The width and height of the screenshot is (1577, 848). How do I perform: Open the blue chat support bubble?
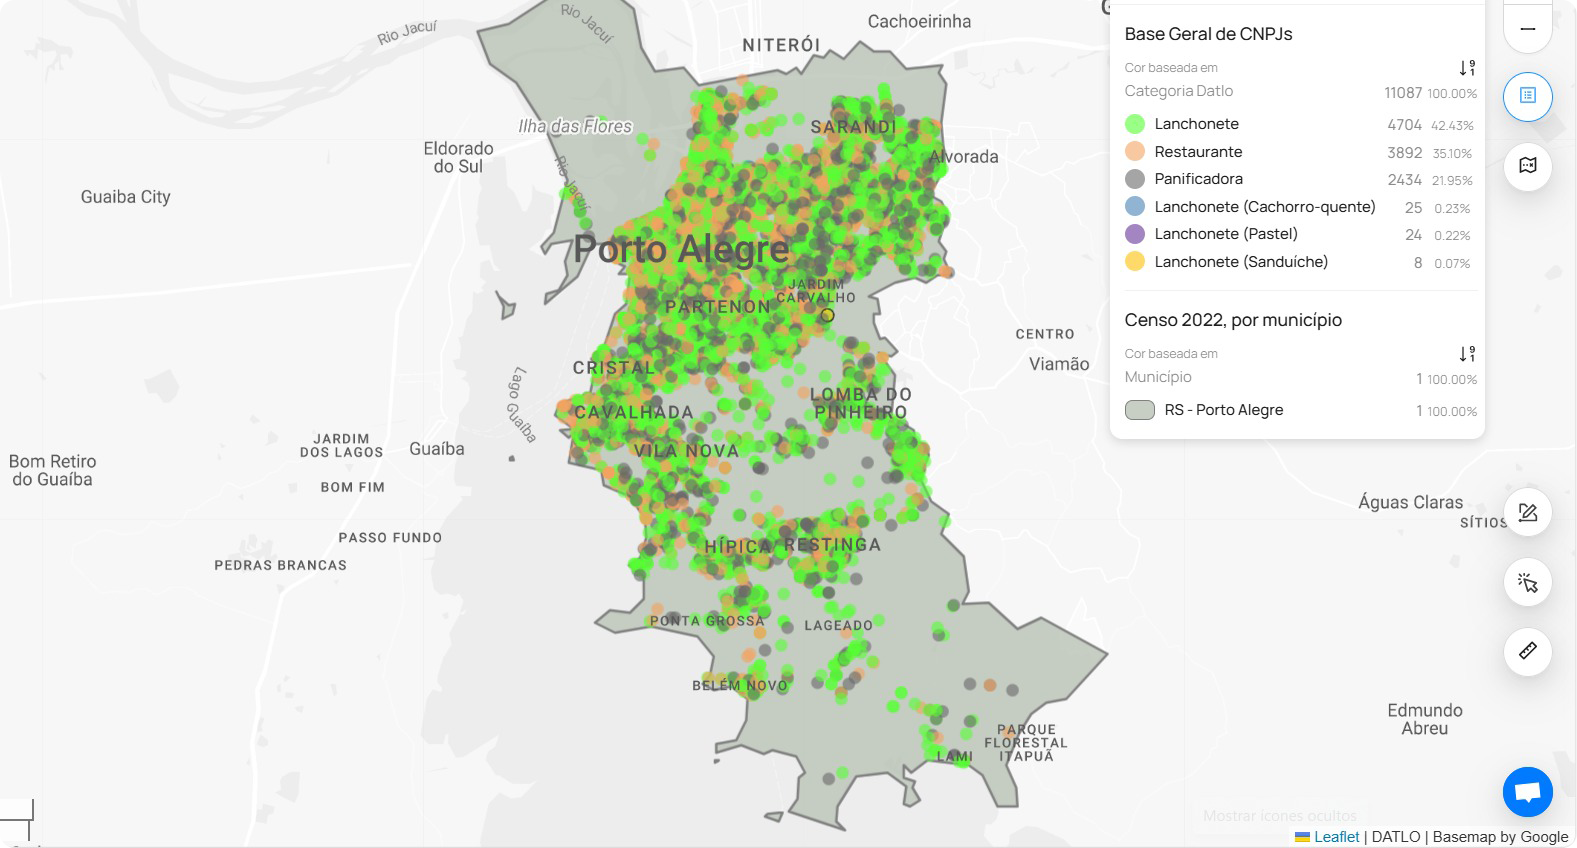(x=1527, y=793)
